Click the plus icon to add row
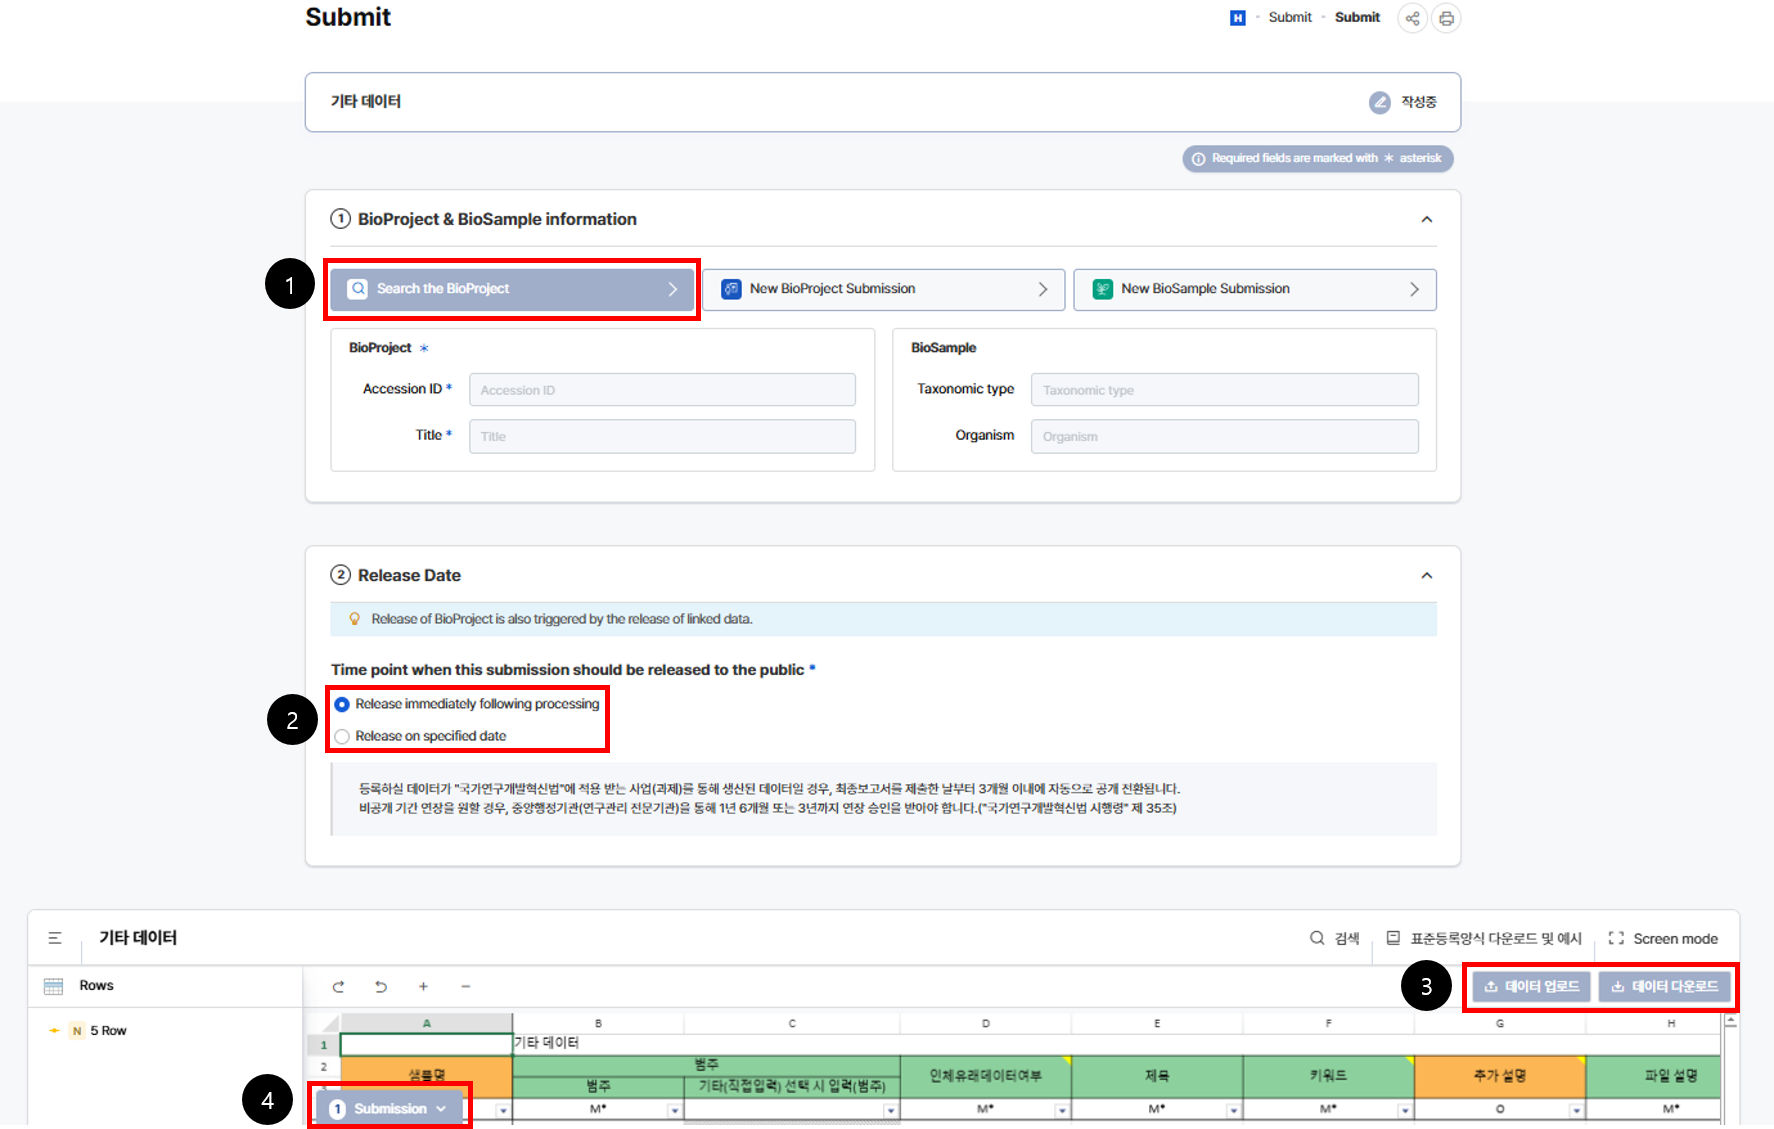Image resolution: width=1774 pixels, height=1129 pixels. [x=423, y=987]
